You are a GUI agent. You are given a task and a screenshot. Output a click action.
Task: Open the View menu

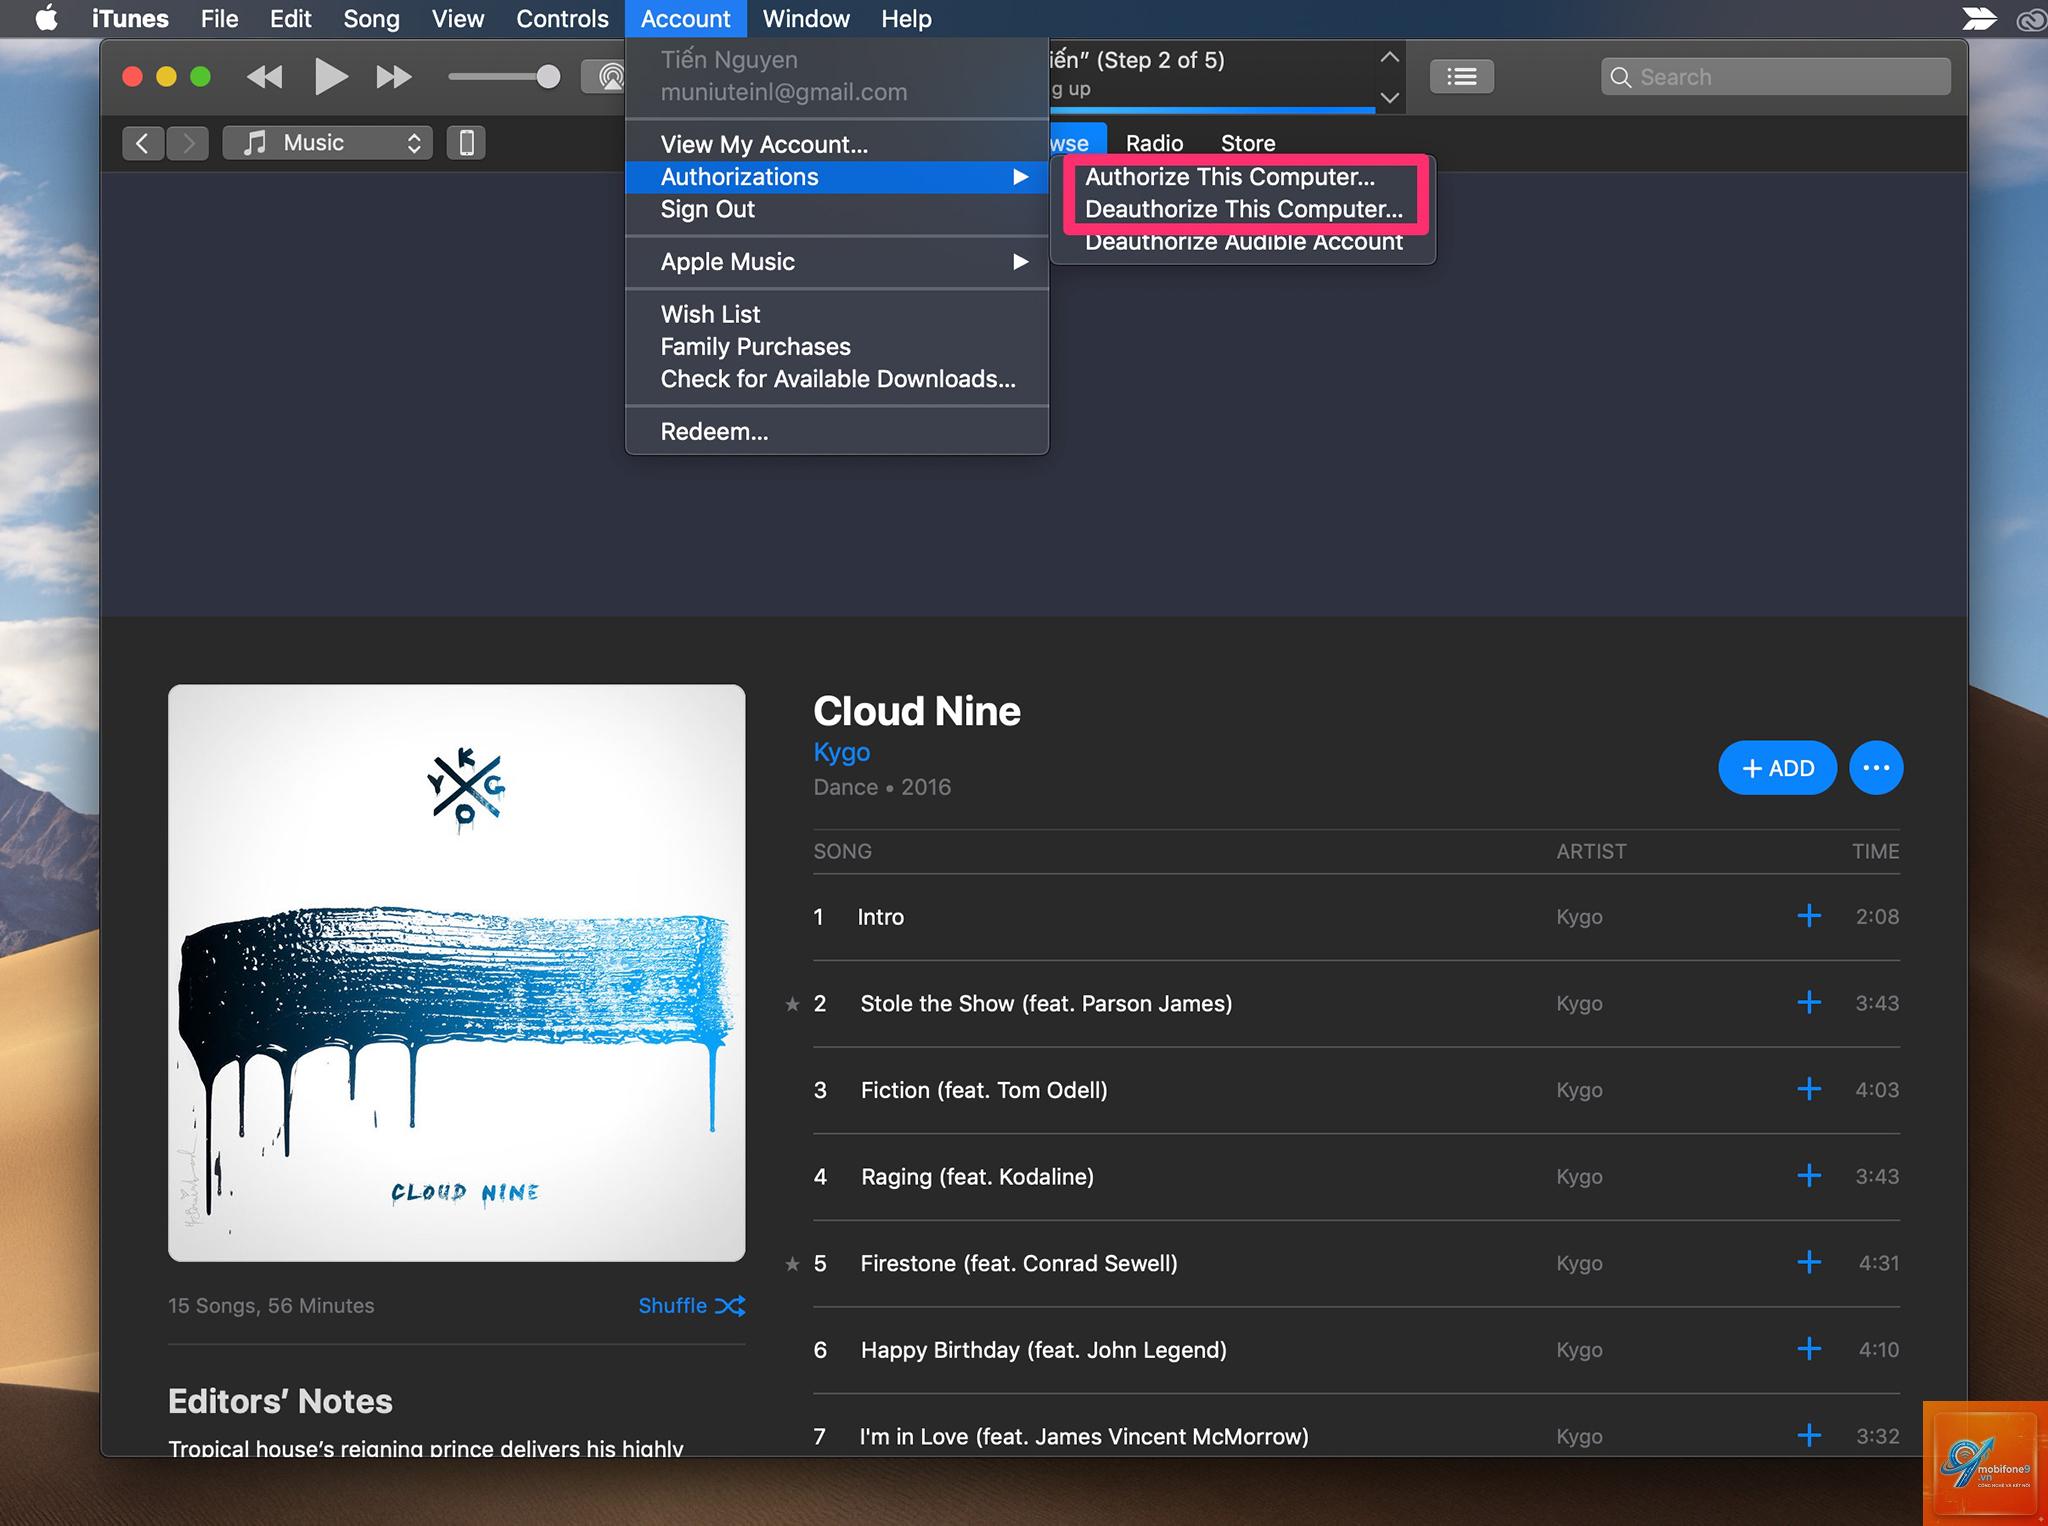pos(458,19)
